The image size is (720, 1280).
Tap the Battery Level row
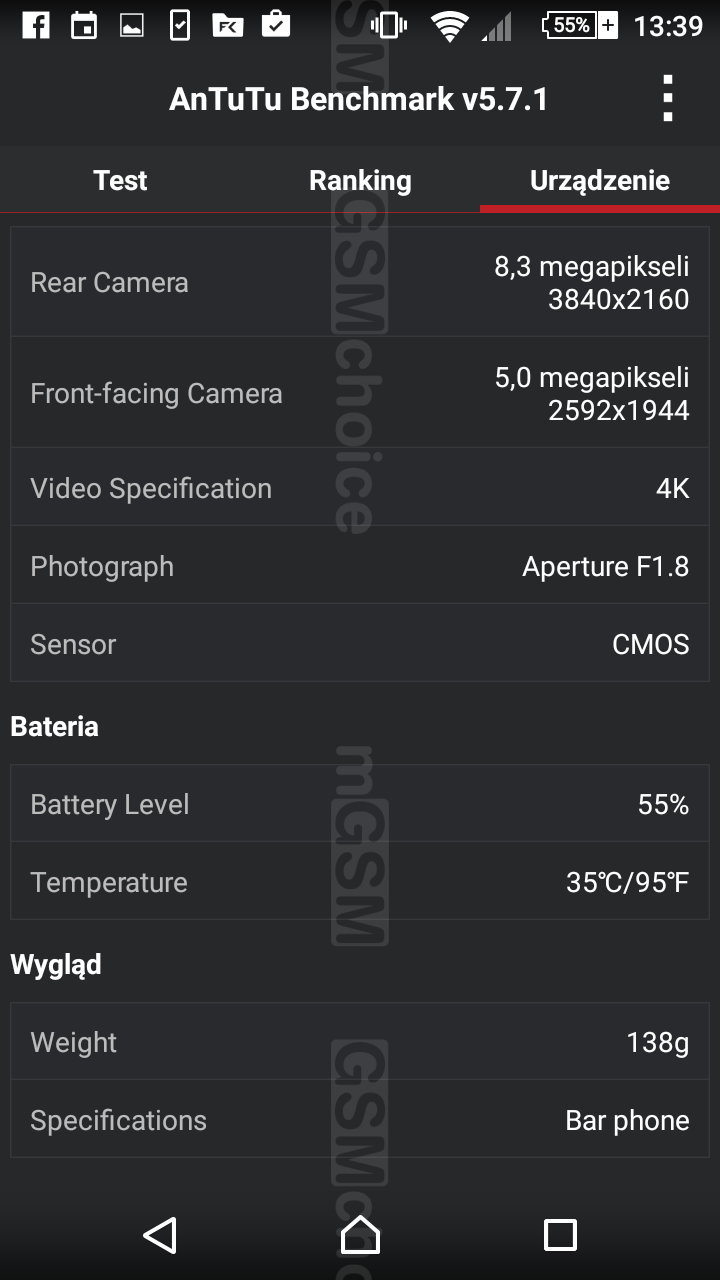360,804
